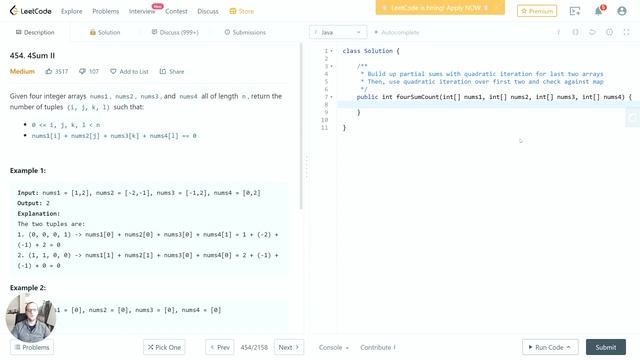Image resolution: width=640 pixels, height=360 pixels.
Task: Click the problem title 454. 4Sum II
Action: 32,56
